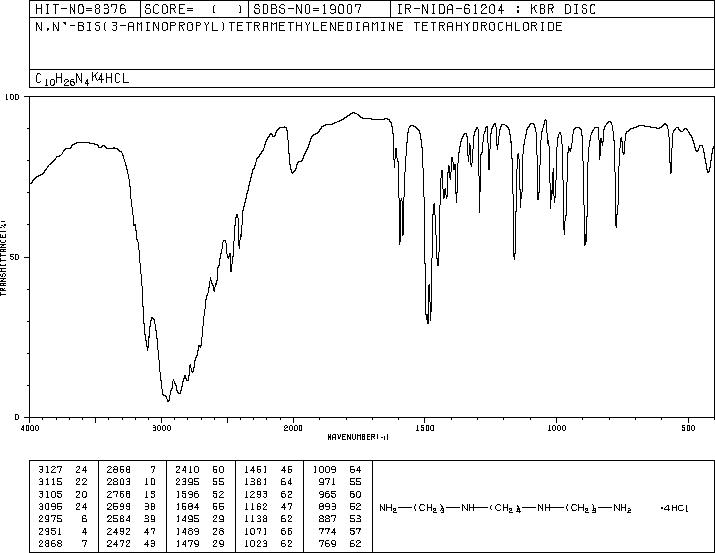
Task: Click the structural formula diagram
Action: coord(534,508)
